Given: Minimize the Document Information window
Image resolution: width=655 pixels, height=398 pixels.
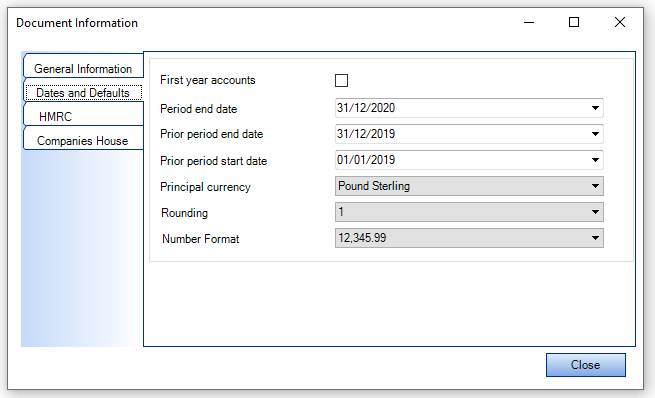Looking at the screenshot, I should (x=529, y=23).
